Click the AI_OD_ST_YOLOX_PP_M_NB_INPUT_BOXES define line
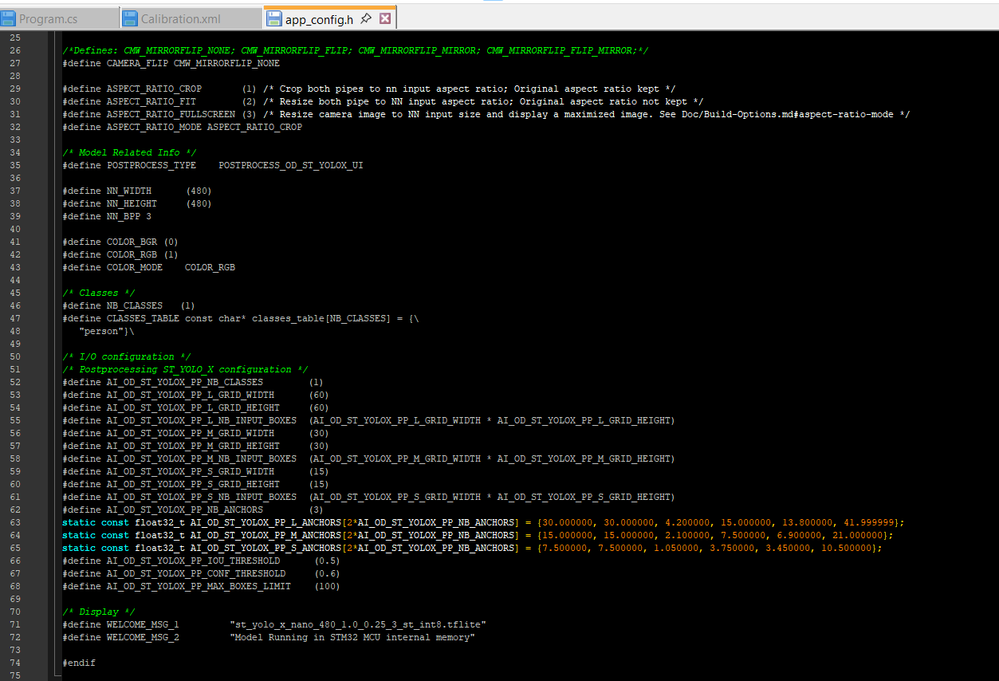The image size is (999, 681). point(368,458)
